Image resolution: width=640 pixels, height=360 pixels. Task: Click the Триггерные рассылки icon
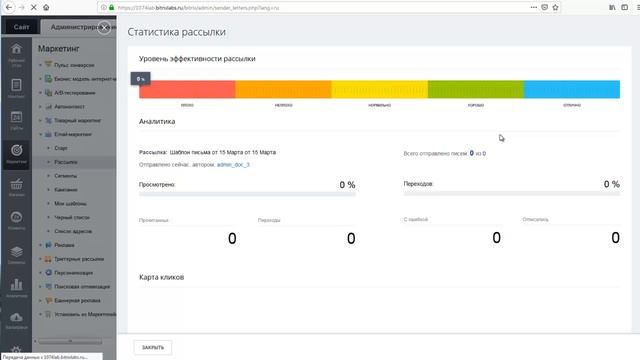click(49, 259)
